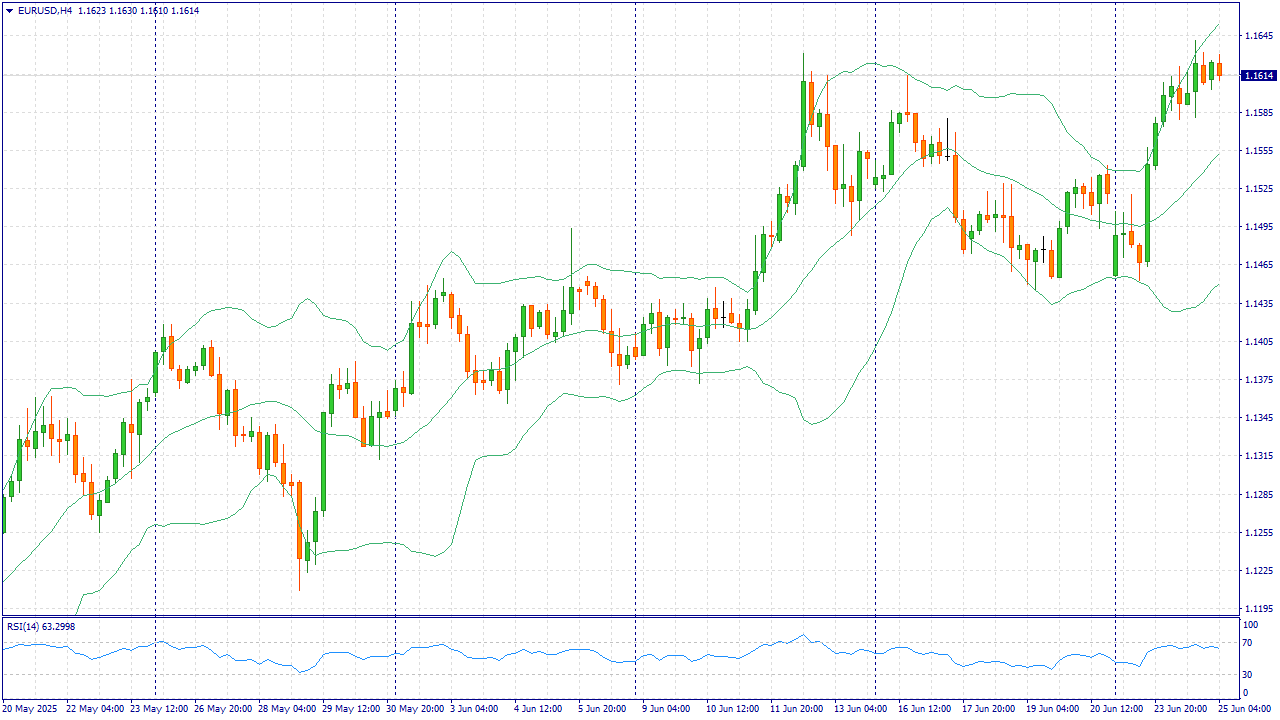Image resolution: width=1280 pixels, height=720 pixels.
Task: Click the 20 May 2025 date label
Action: 30,709
